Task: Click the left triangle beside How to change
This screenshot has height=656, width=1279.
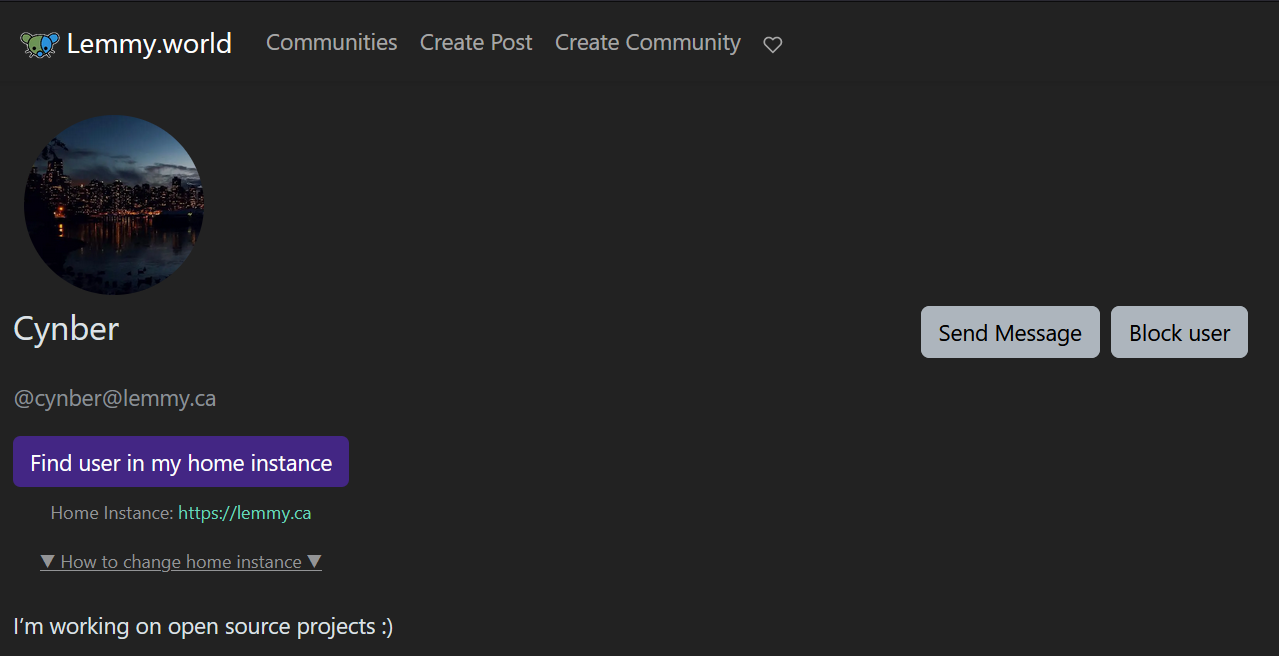Action: tap(47, 562)
